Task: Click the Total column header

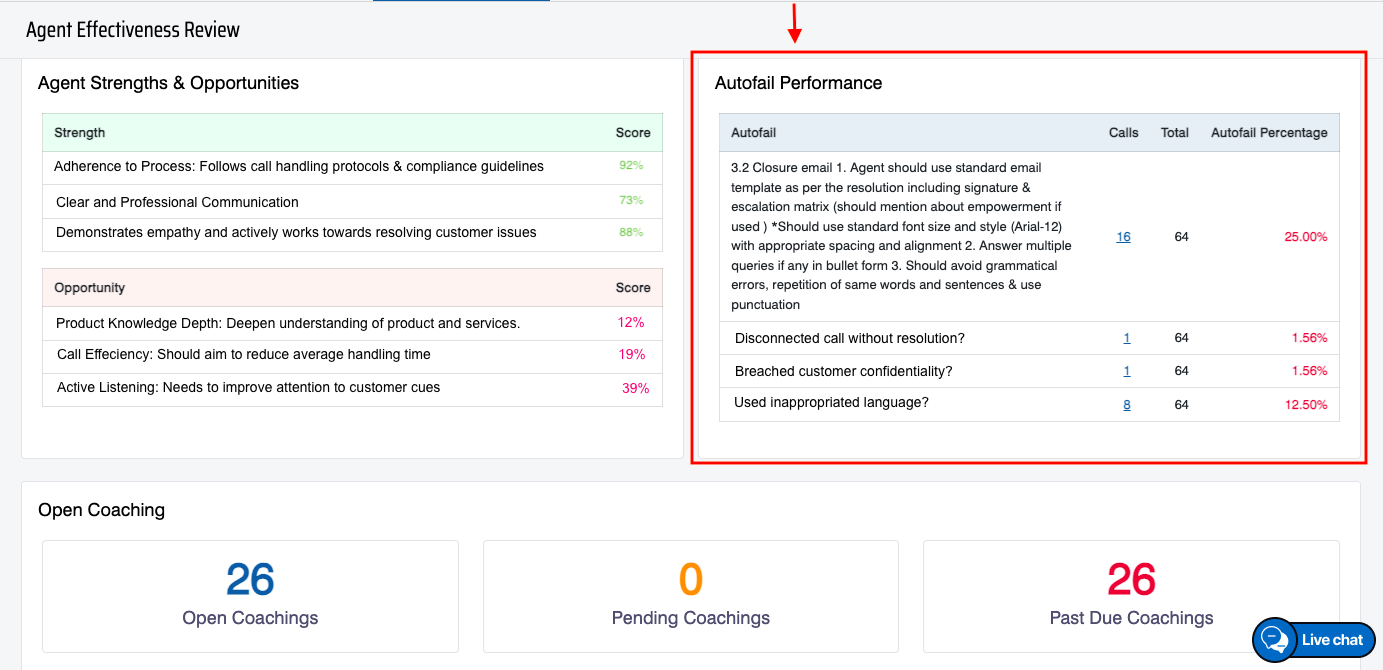Action: pos(1174,133)
